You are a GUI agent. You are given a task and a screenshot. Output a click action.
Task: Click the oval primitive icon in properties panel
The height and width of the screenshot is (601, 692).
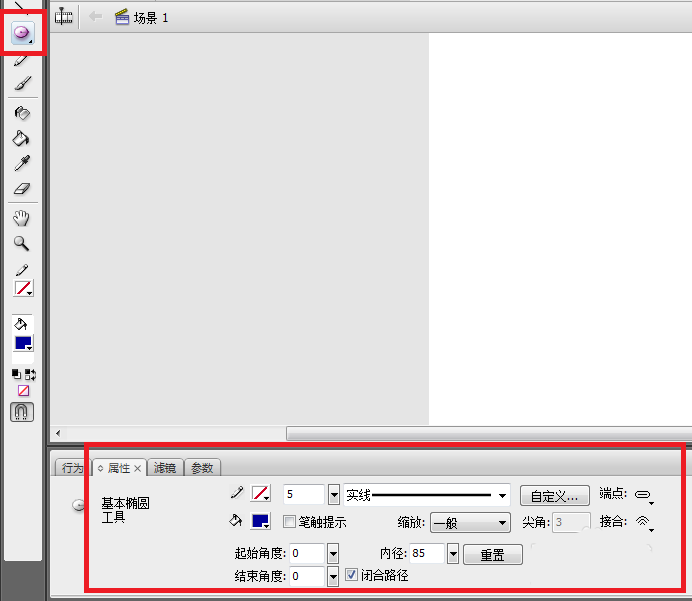(x=79, y=505)
